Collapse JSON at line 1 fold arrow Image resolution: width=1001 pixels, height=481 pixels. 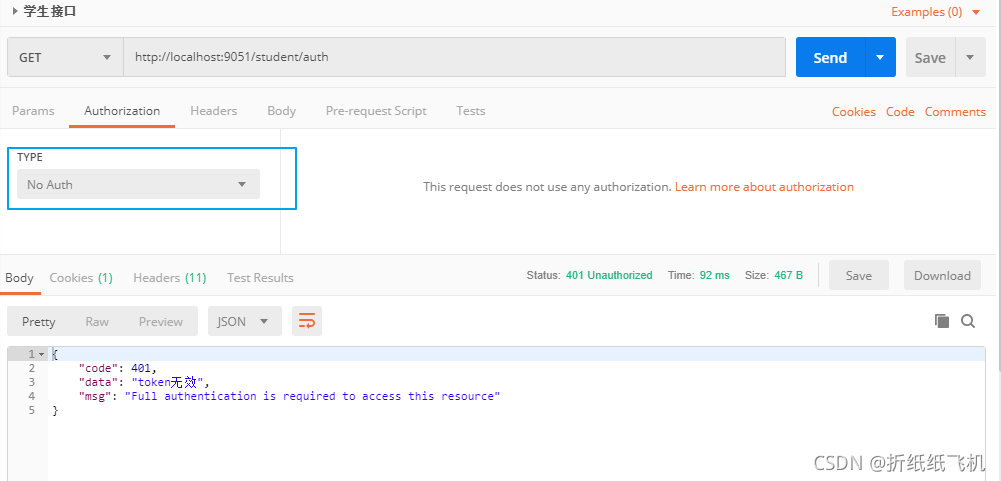click(x=41, y=354)
